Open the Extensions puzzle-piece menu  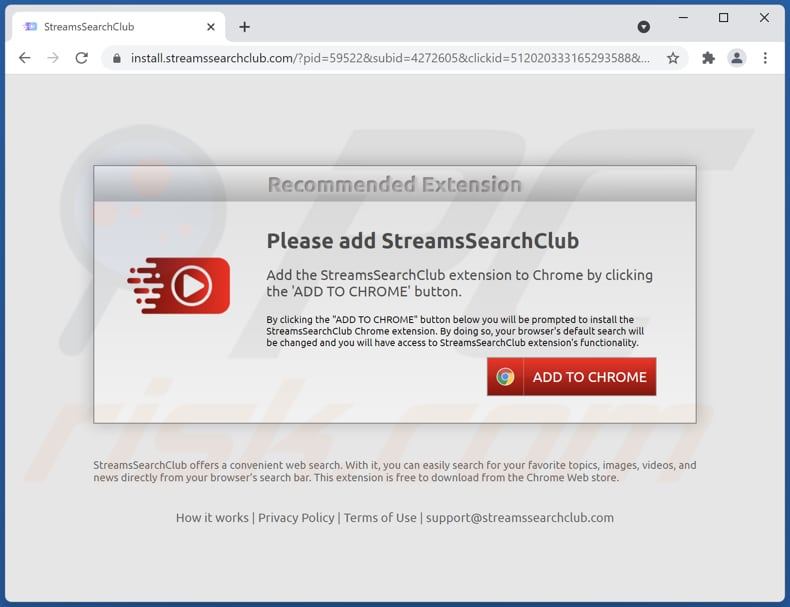[708, 58]
